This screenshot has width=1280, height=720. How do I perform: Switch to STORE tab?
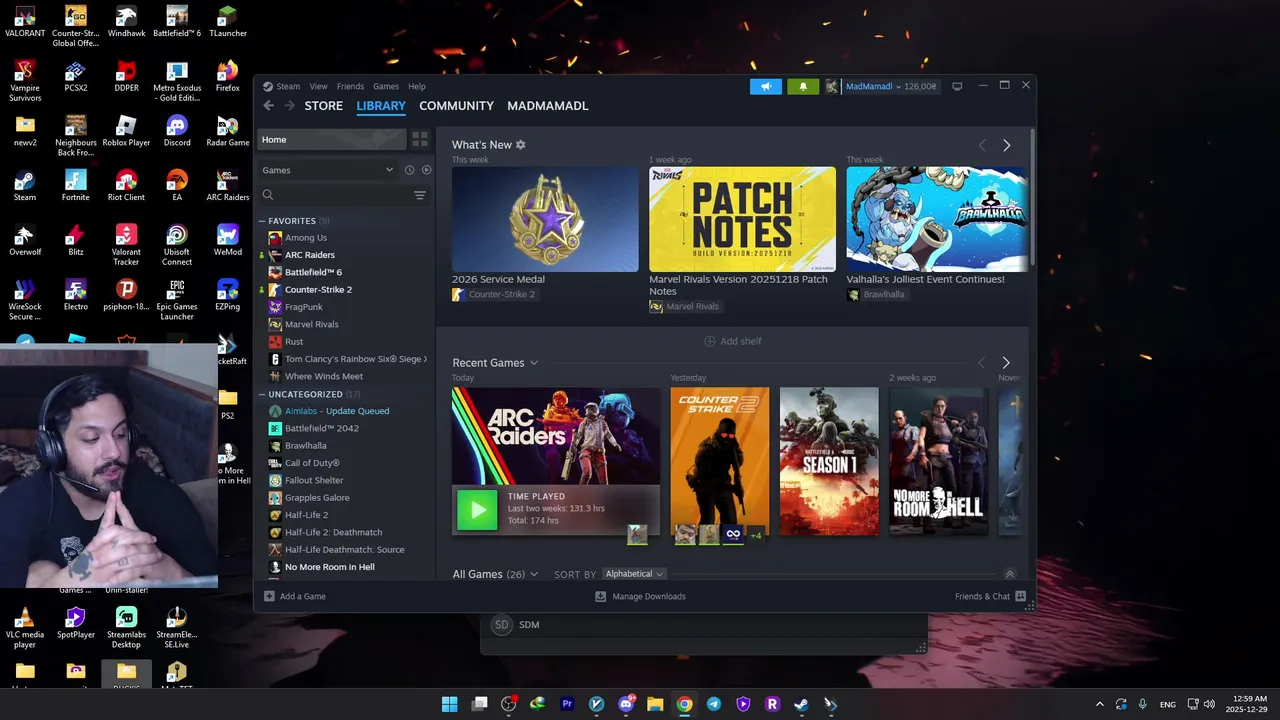point(323,106)
